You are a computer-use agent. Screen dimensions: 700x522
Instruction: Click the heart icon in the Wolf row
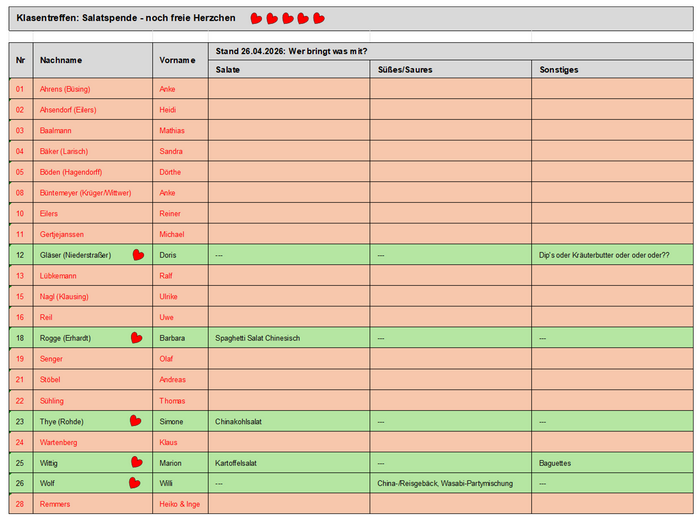click(x=135, y=483)
